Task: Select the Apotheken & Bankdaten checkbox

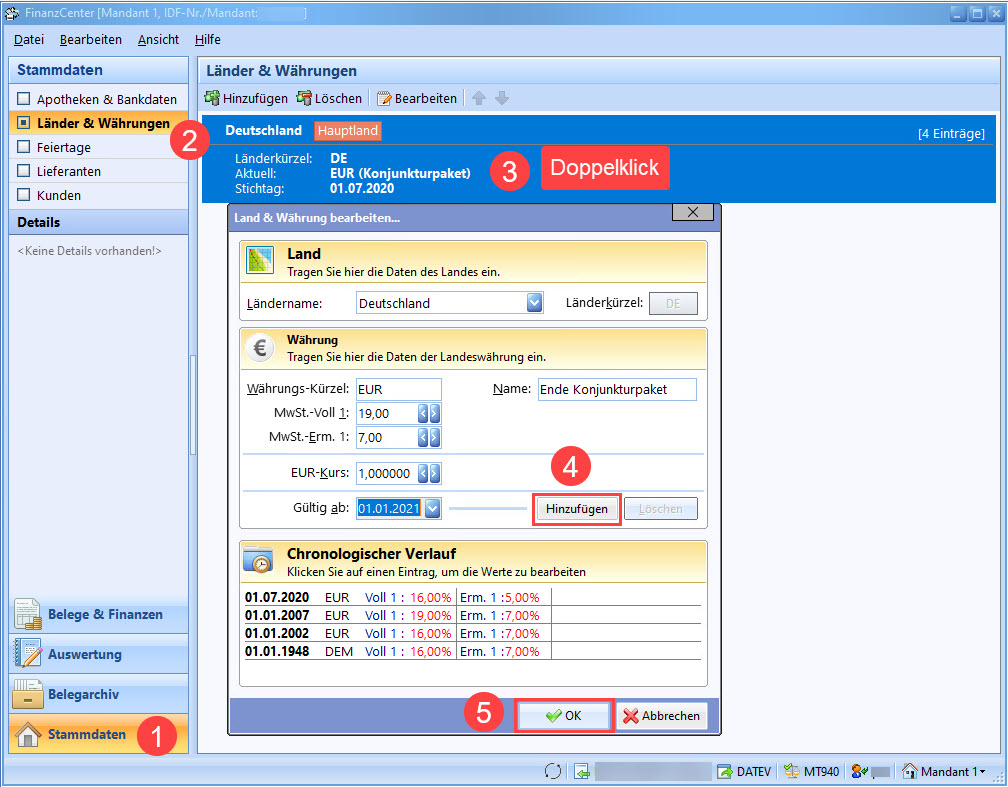Action: coord(25,99)
